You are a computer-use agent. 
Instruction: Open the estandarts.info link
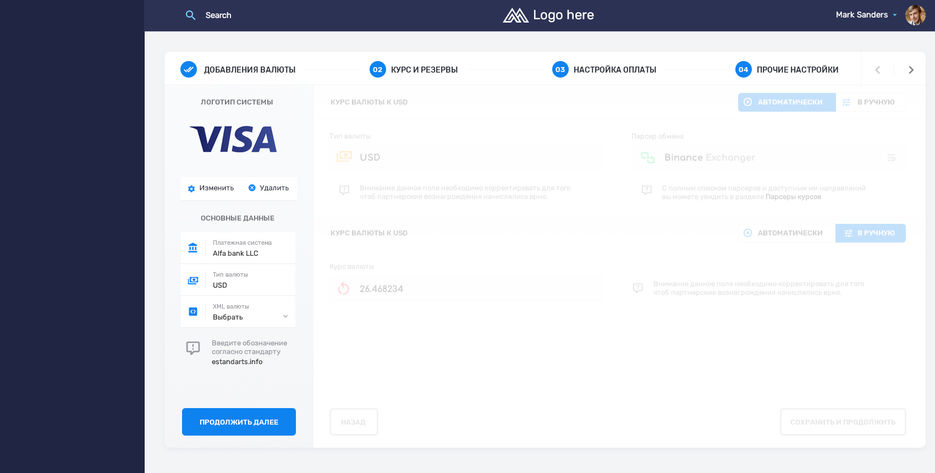[x=237, y=361]
